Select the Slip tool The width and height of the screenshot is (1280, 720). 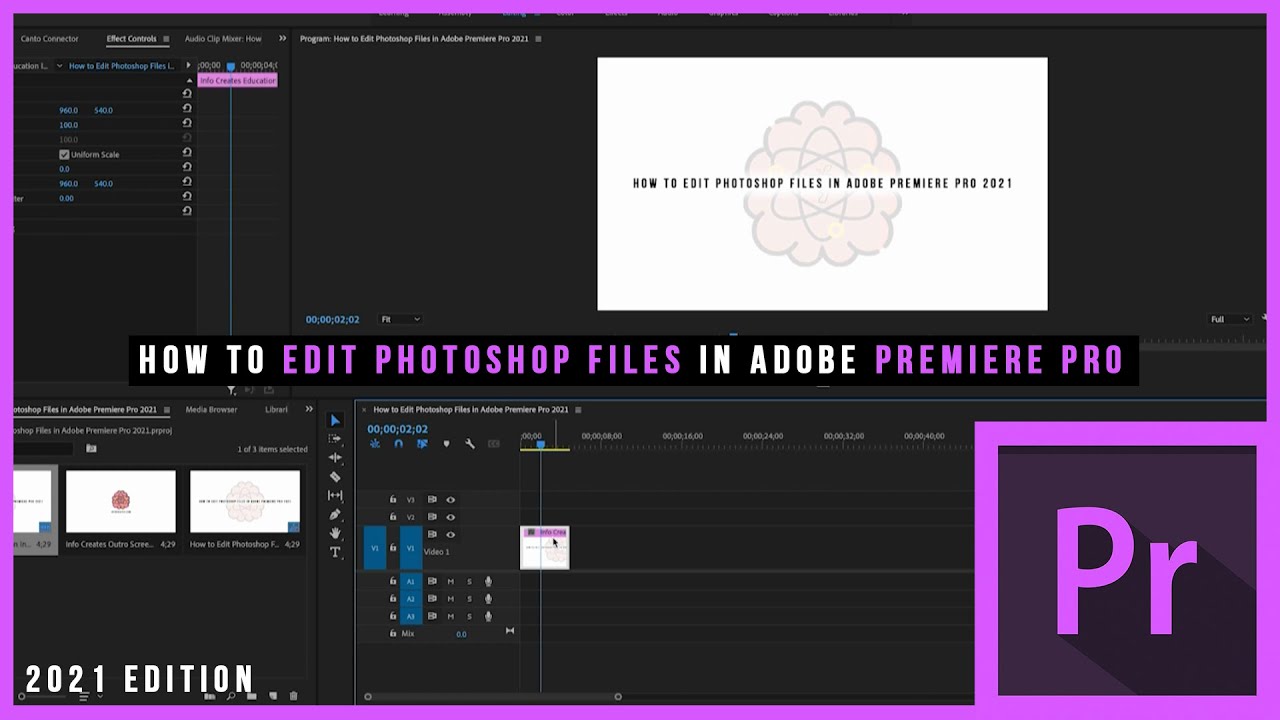pos(335,495)
